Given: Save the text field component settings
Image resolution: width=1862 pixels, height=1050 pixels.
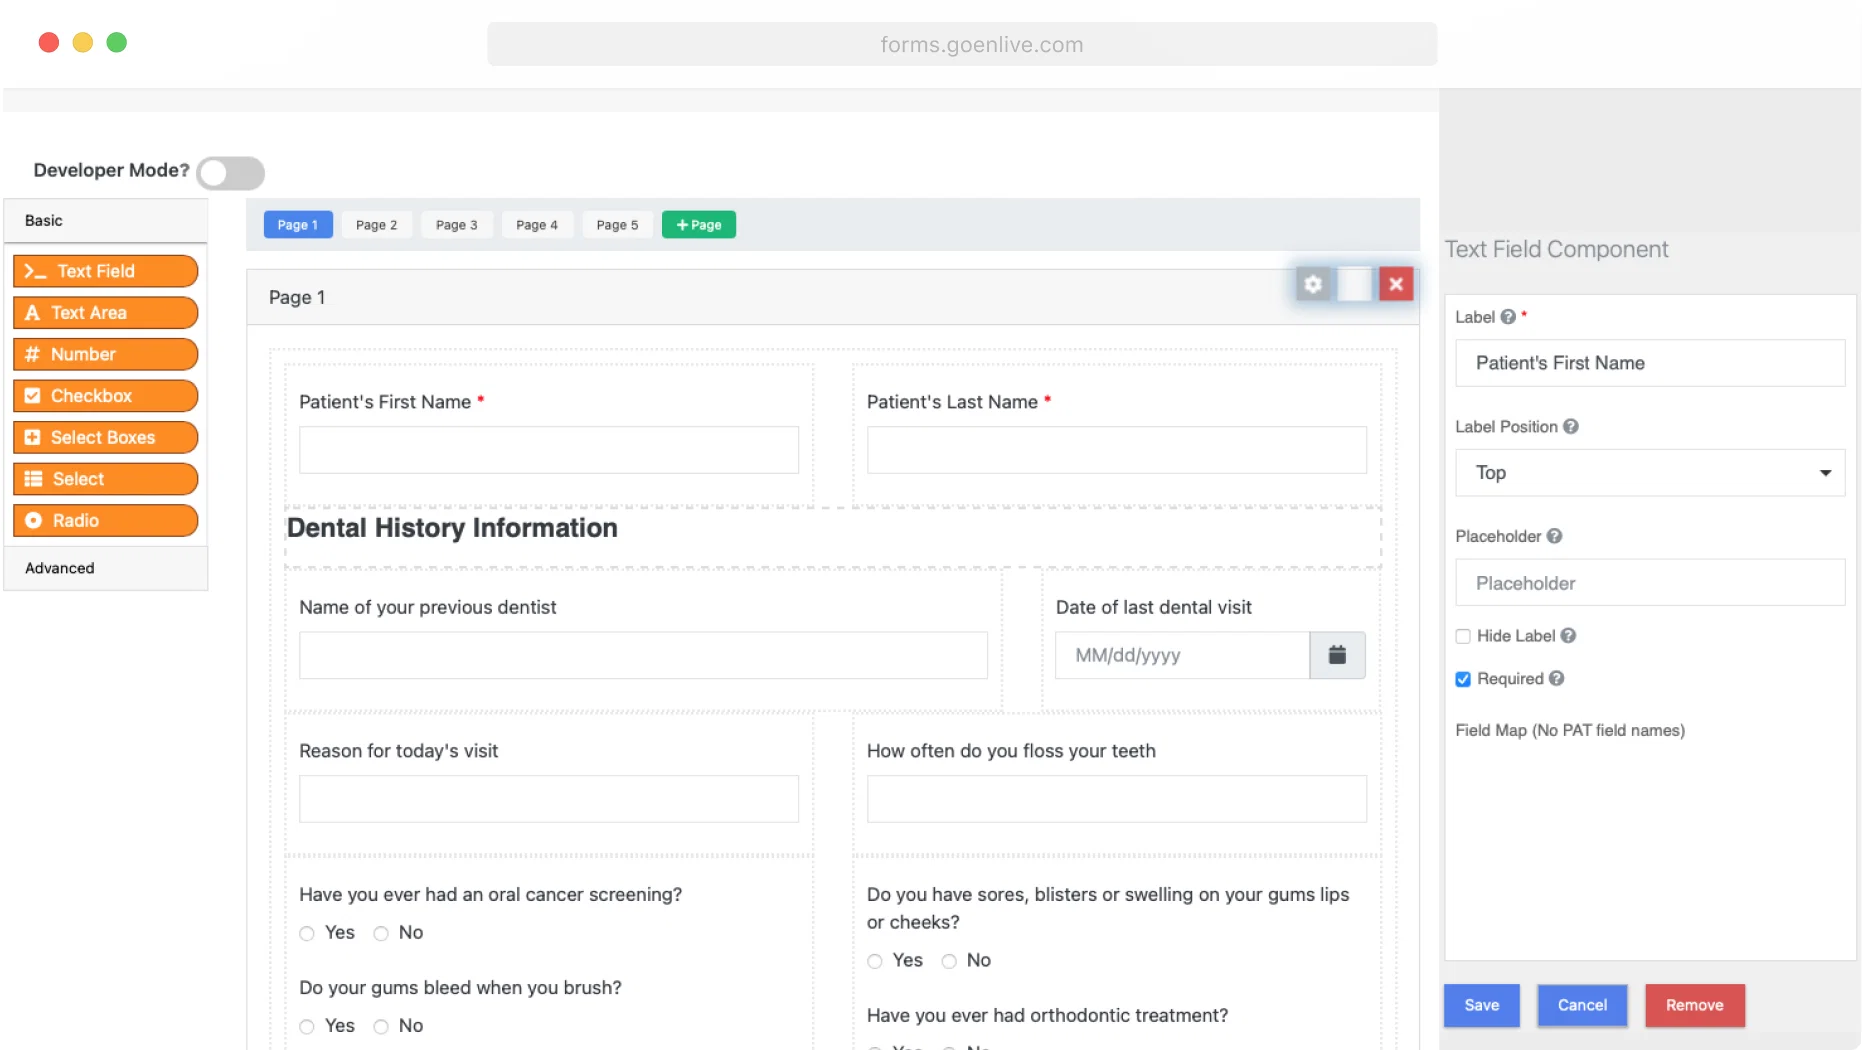Looking at the screenshot, I should tap(1481, 1005).
